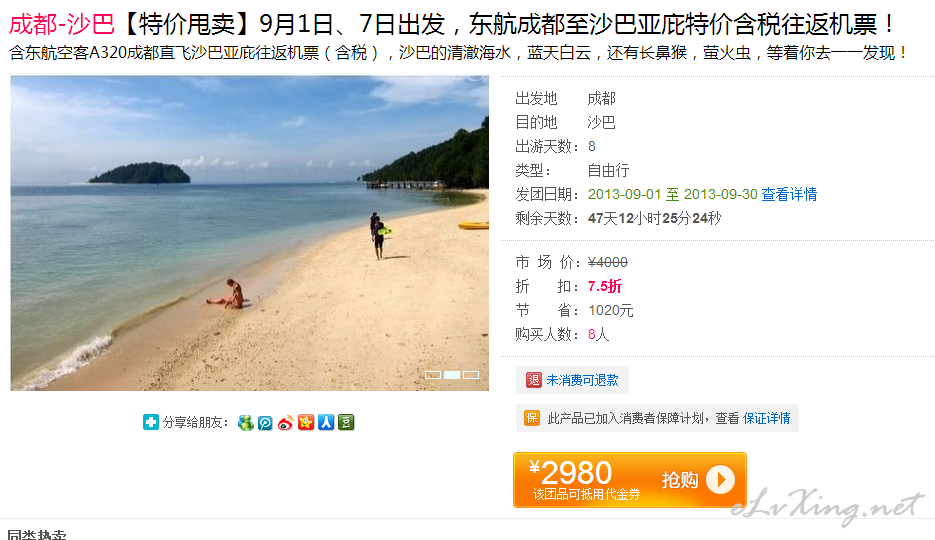The width and height of the screenshot is (935, 540).
Task: Select the second slideshow indicator
Action: tap(452, 375)
